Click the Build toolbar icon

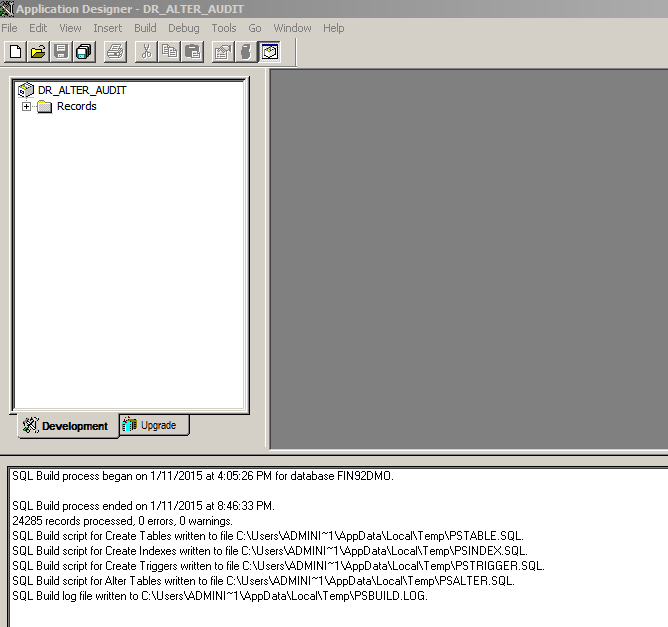click(246, 52)
